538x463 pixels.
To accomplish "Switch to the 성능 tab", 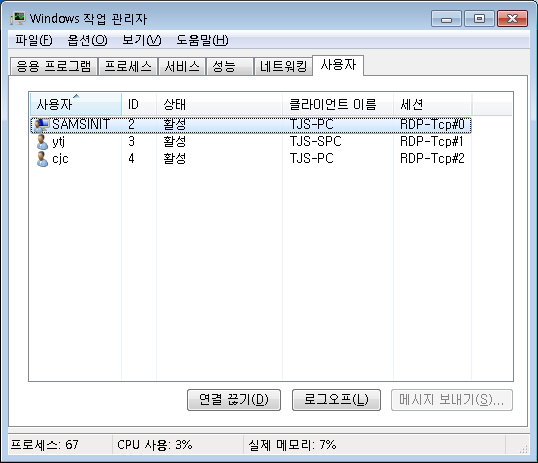I will pos(230,66).
